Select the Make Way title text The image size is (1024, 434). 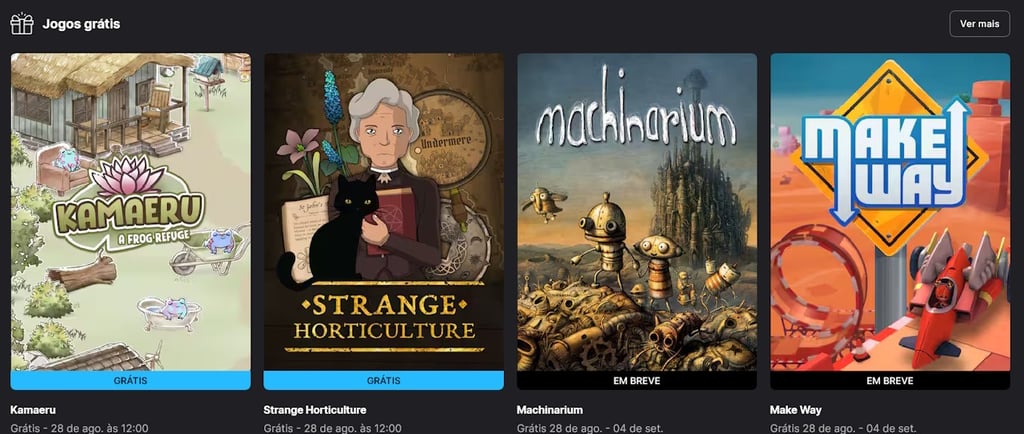click(795, 410)
